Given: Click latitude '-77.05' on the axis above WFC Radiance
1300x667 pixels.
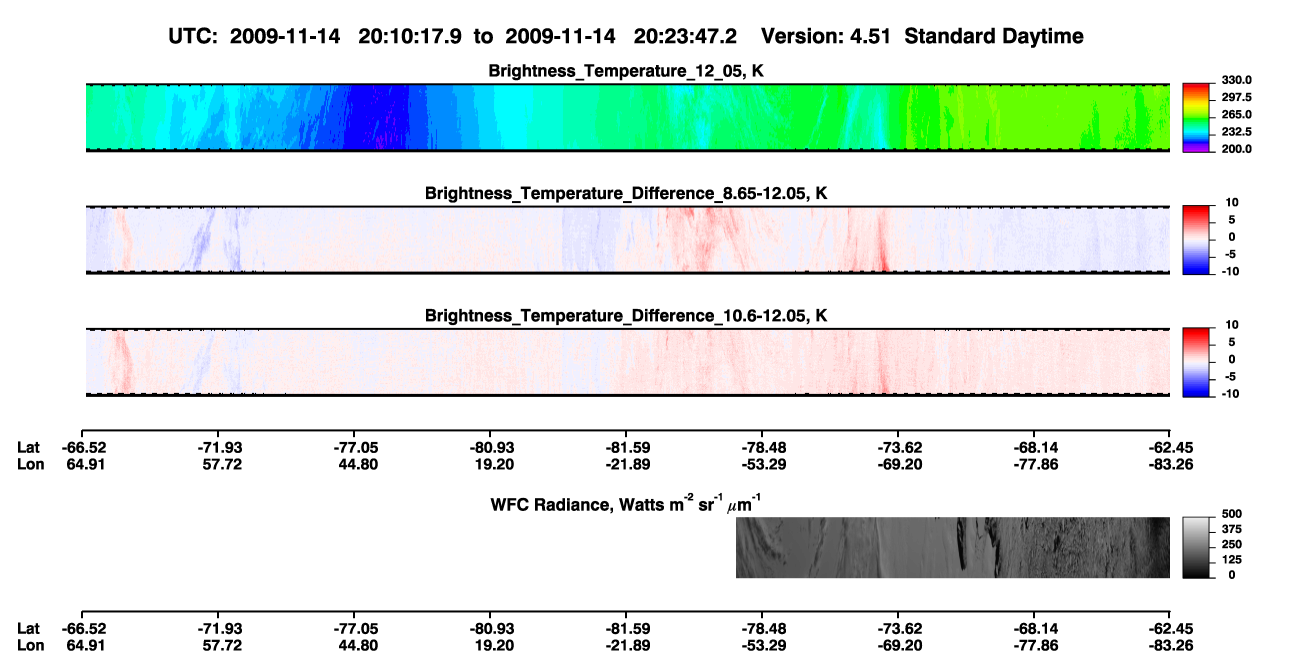Looking at the screenshot, I should pos(354,447).
